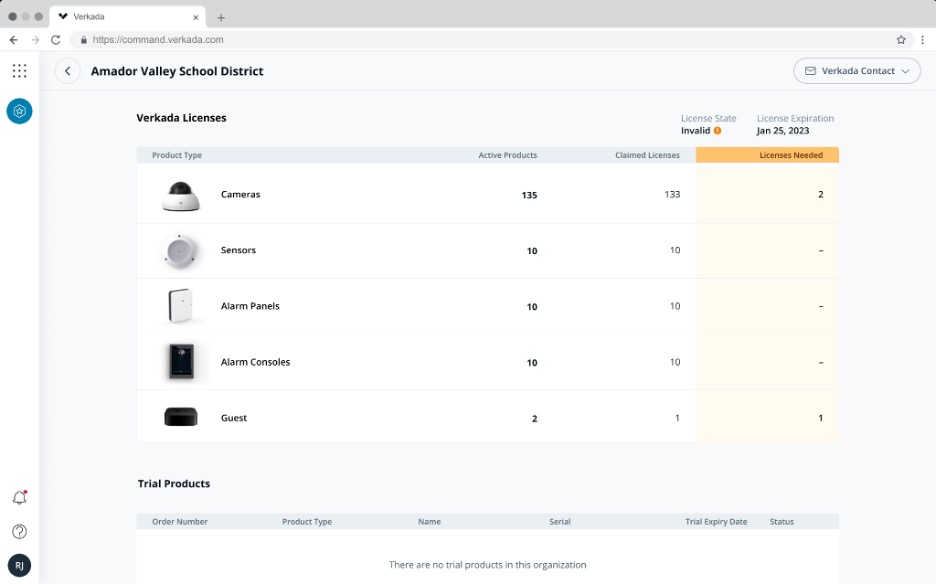Expand the Verkada Contact dropdown

[x=857, y=71]
